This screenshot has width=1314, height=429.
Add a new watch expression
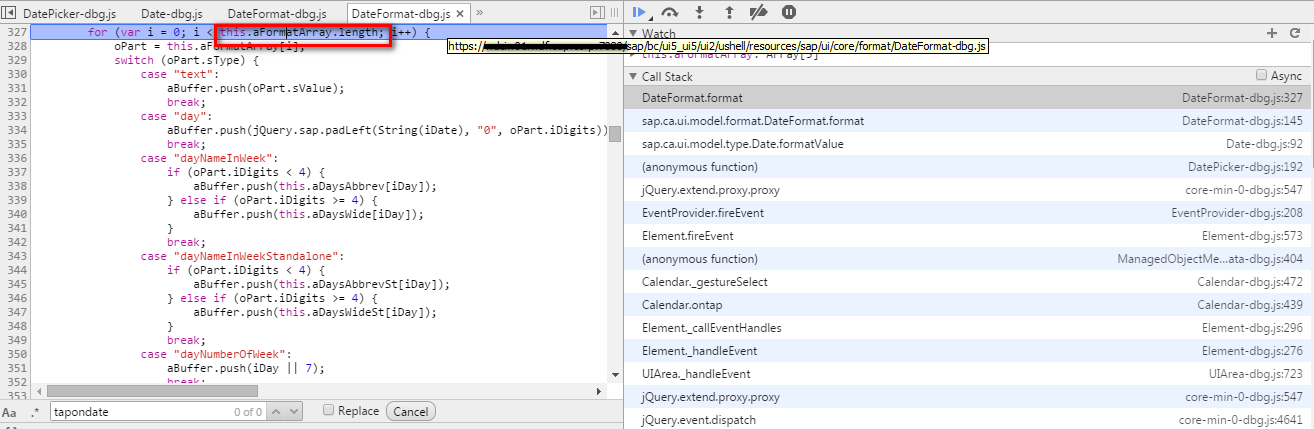(1272, 33)
